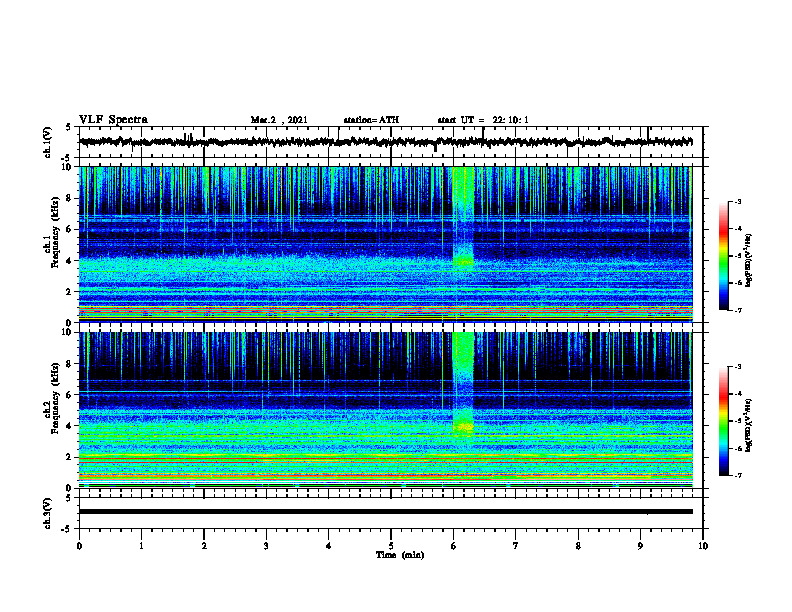Click the ch.1 voltage waveform trace
792x612 pixels.
(x=385, y=142)
